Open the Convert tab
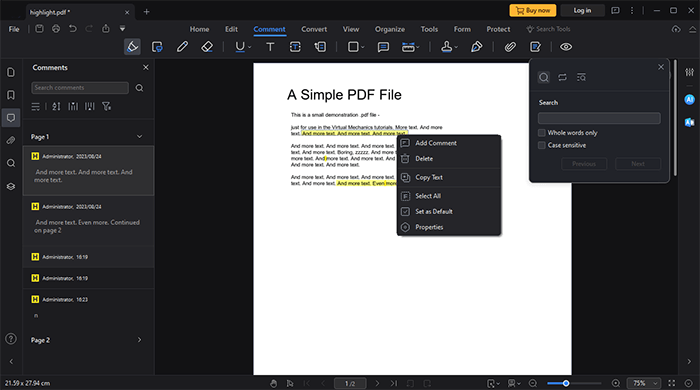The width and height of the screenshot is (700, 390). pyautogui.click(x=314, y=29)
